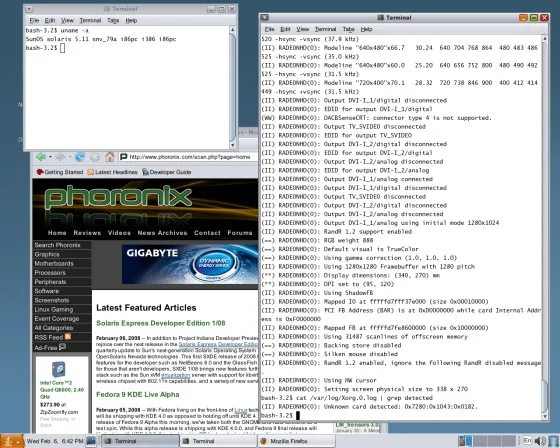Open the Tabs menu in right Terminal
The width and height of the screenshot is (560, 448).
tap(348, 29)
